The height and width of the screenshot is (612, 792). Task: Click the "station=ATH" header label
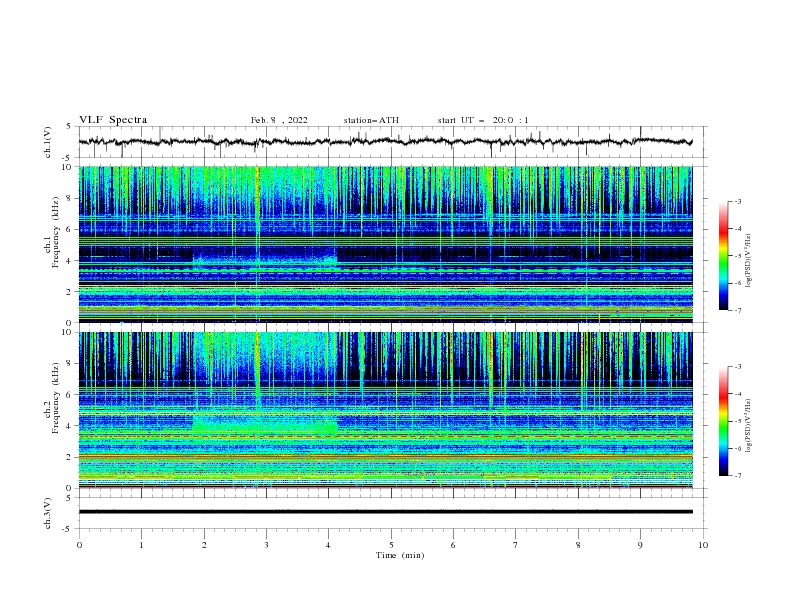pyautogui.click(x=371, y=120)
